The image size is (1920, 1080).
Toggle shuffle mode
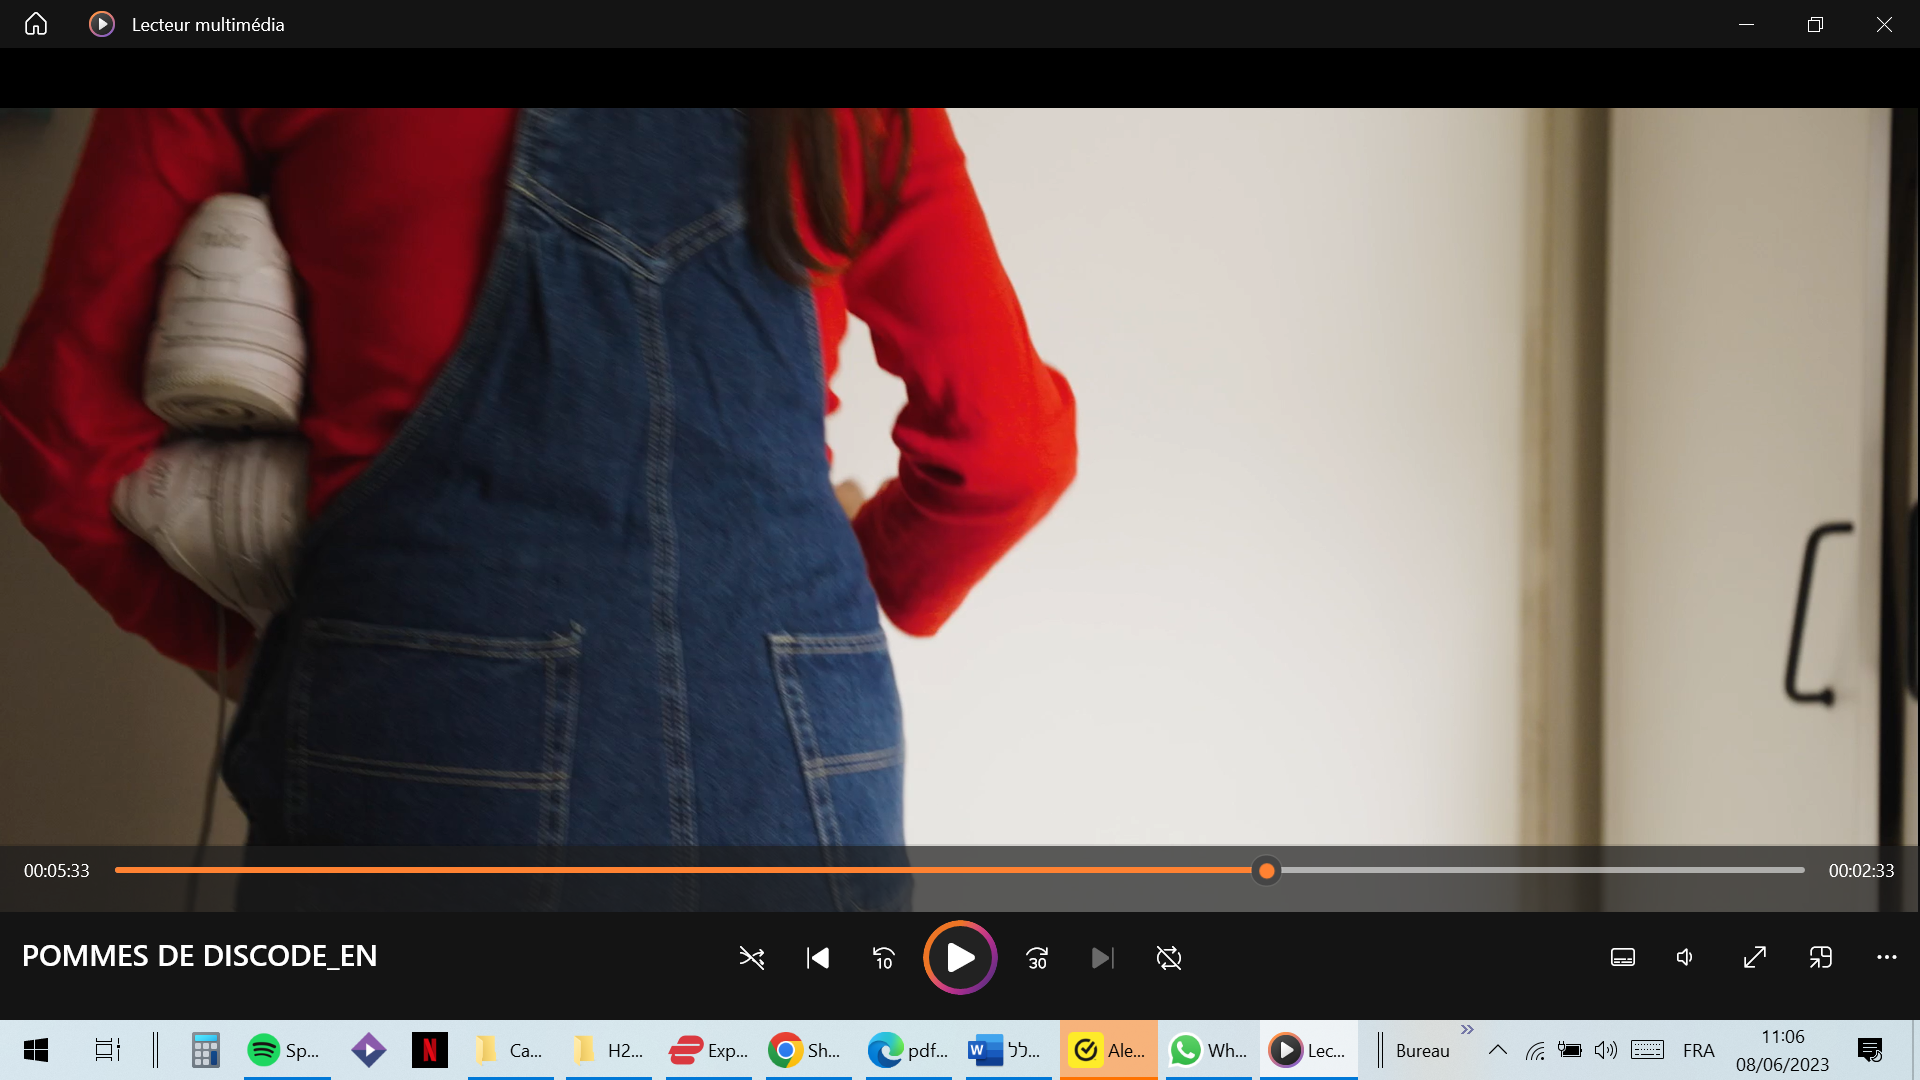click(x=752, y=958)
